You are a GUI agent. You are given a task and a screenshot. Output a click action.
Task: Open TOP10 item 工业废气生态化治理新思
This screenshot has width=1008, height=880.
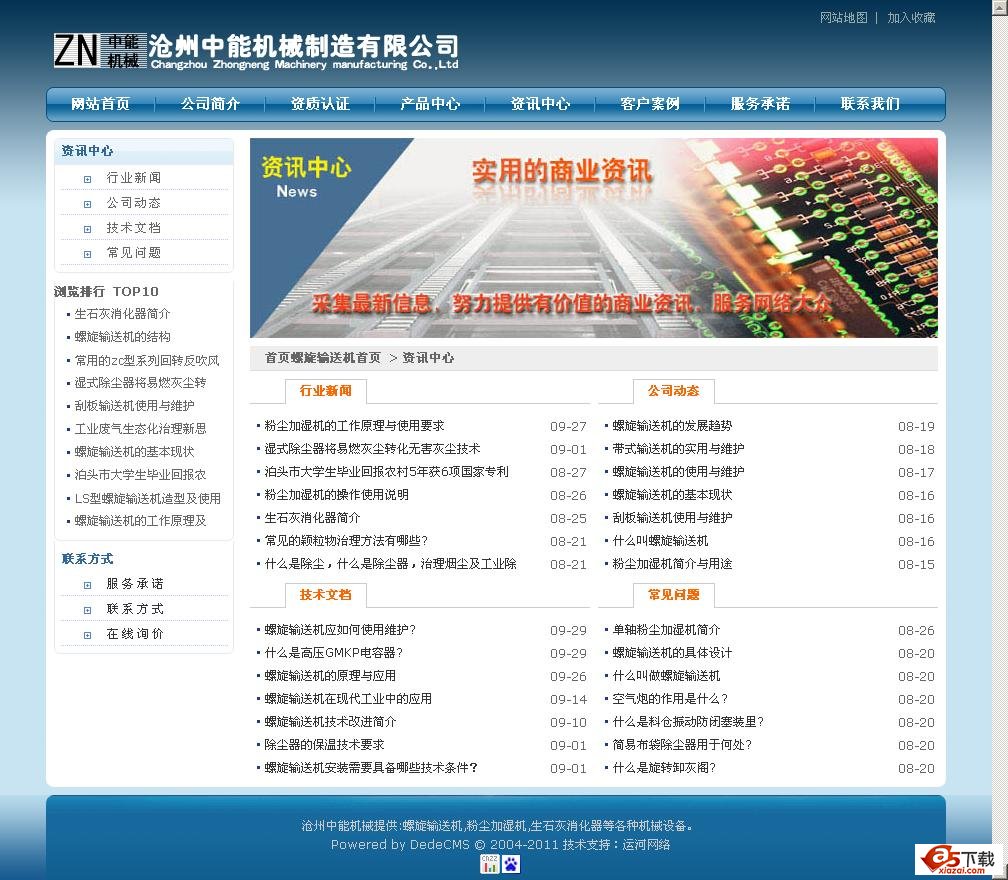coord(140,429)
